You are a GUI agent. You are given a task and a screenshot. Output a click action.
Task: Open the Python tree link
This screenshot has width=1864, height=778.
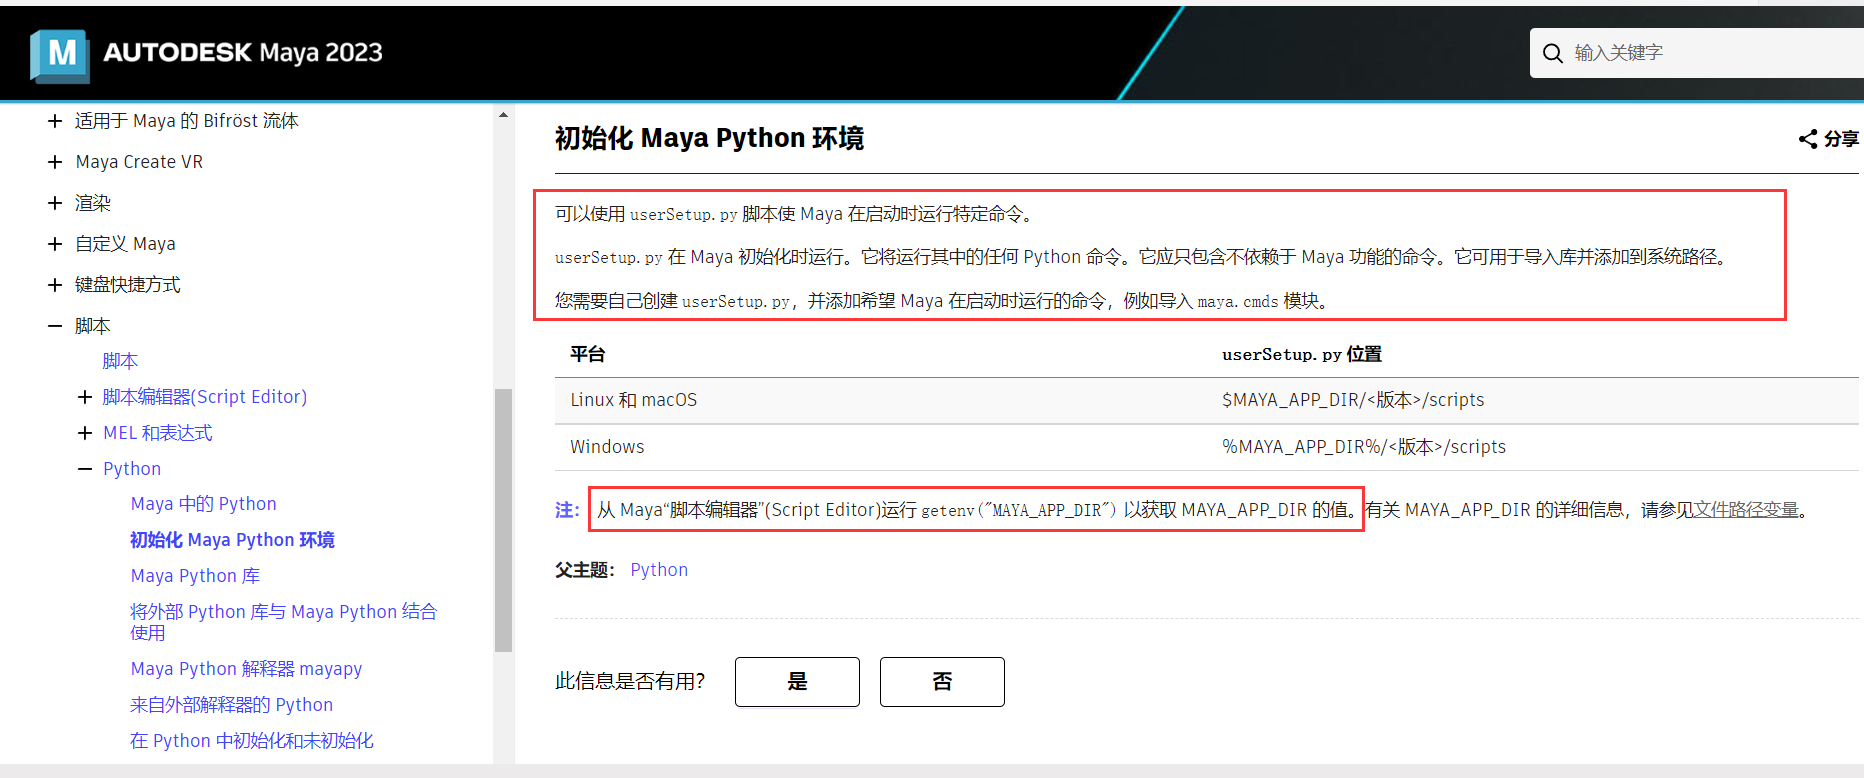point(132,469)
